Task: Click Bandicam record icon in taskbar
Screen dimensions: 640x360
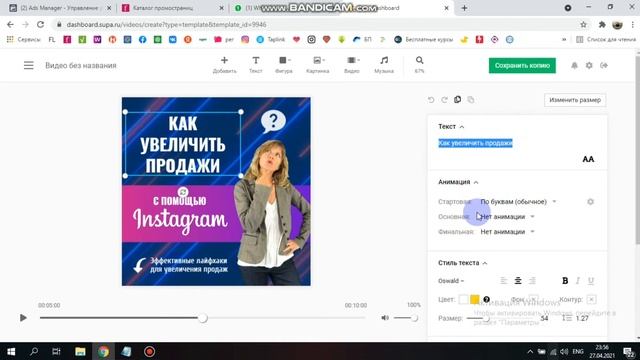Action: coord(149,351)
